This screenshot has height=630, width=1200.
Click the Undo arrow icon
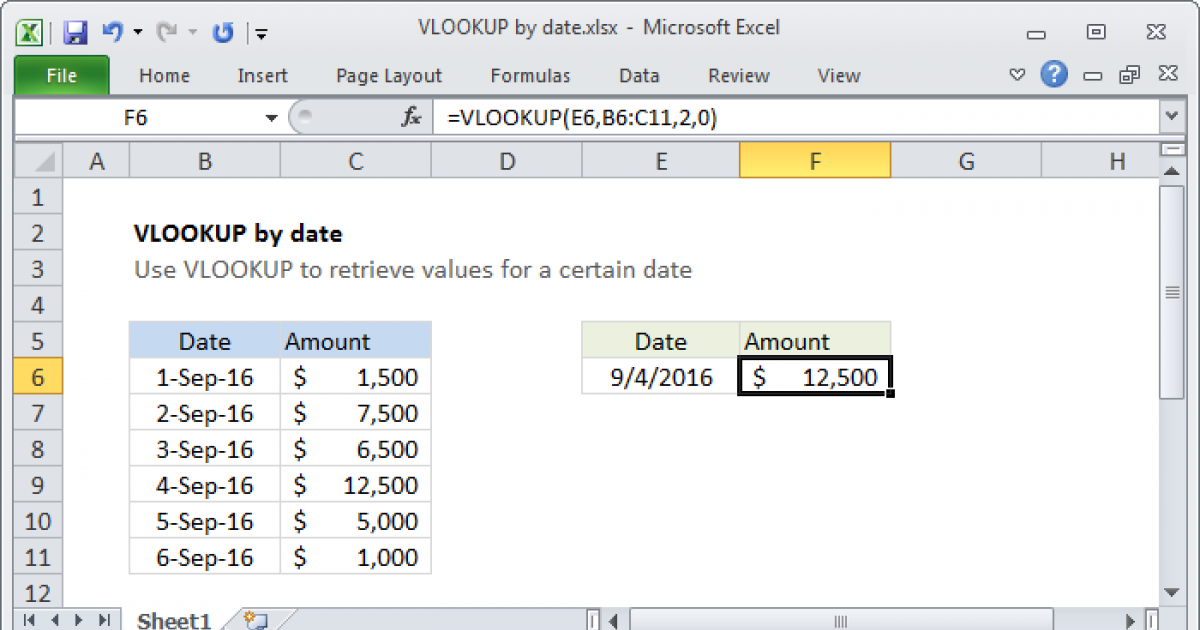point(111,32)
